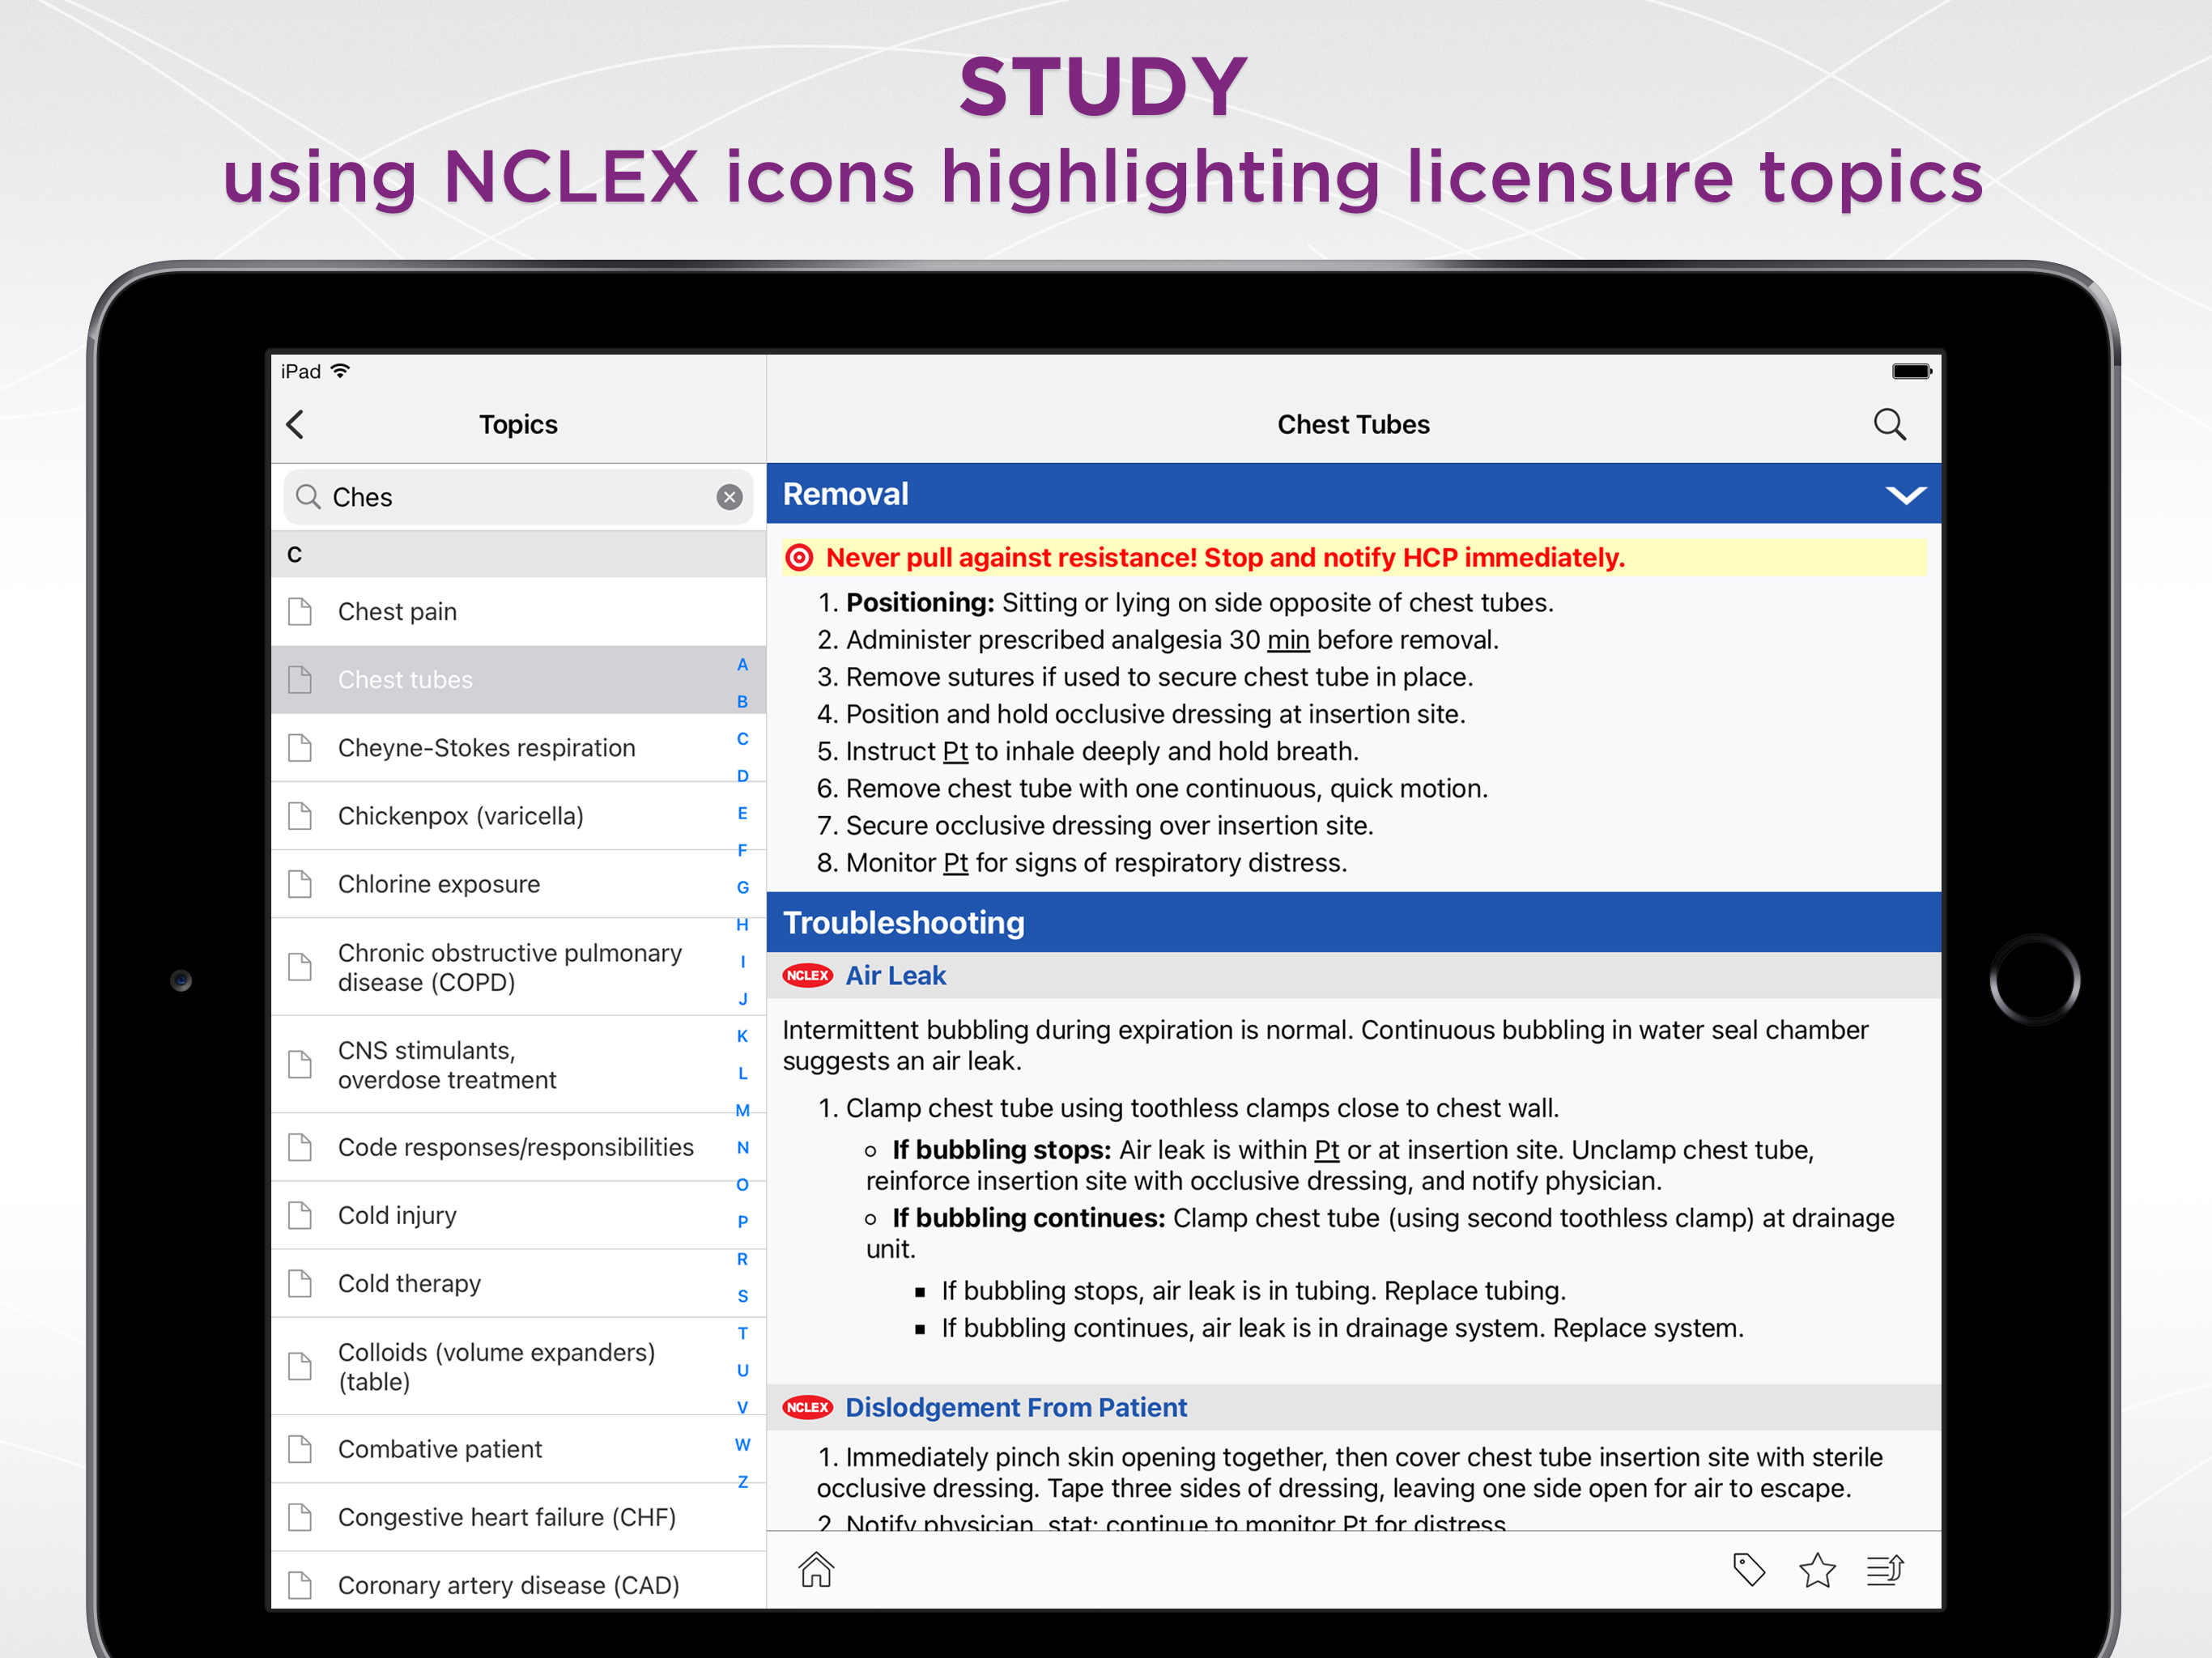
Task: Tap the back arrow beside Topics
Action: [295, 425]
